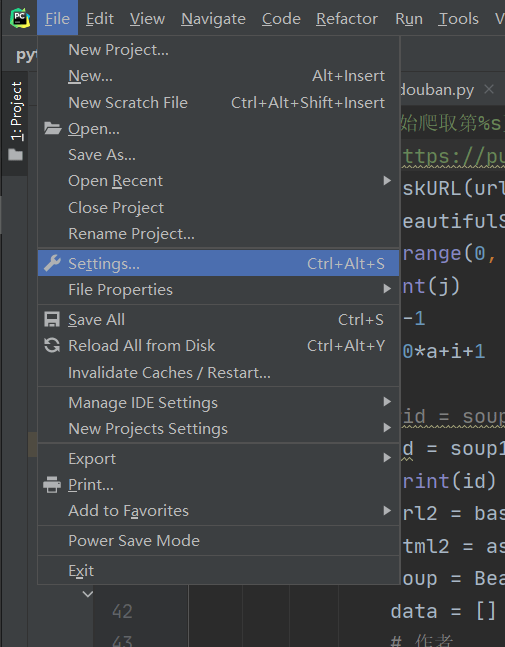Open the View menu

point(147,18)
